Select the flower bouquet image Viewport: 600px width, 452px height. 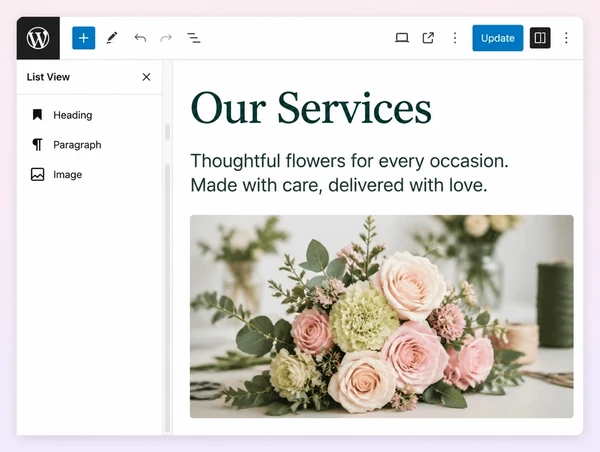click(382, 316)
